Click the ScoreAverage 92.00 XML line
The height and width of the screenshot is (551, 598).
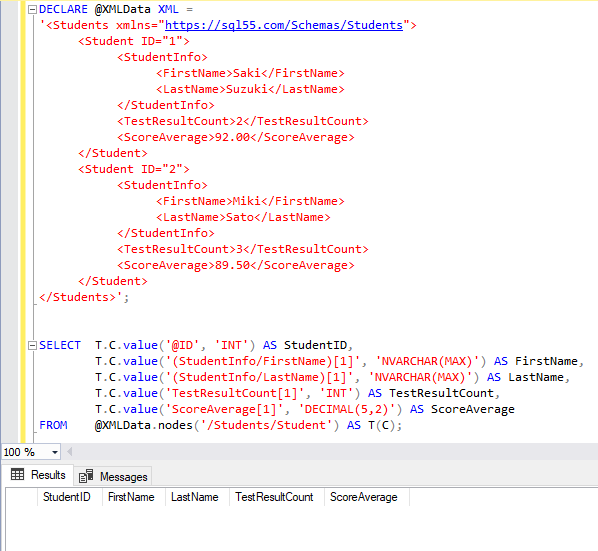tap(236, 137)
